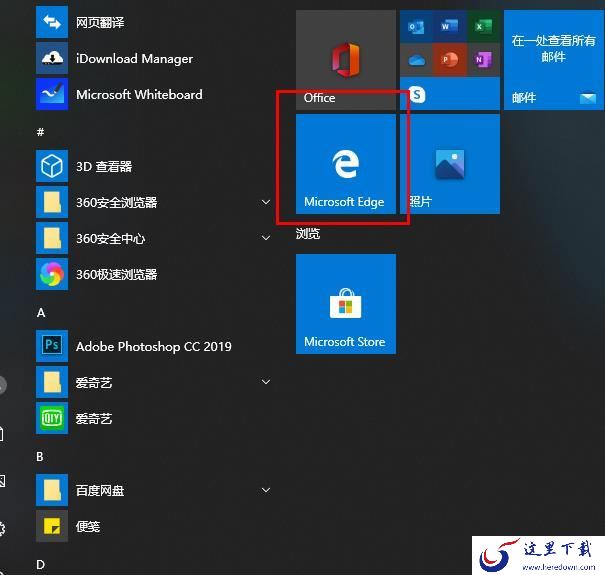
Task: Expand the 爱奇艺 folder chevron
Action: [x=266, y=382]
